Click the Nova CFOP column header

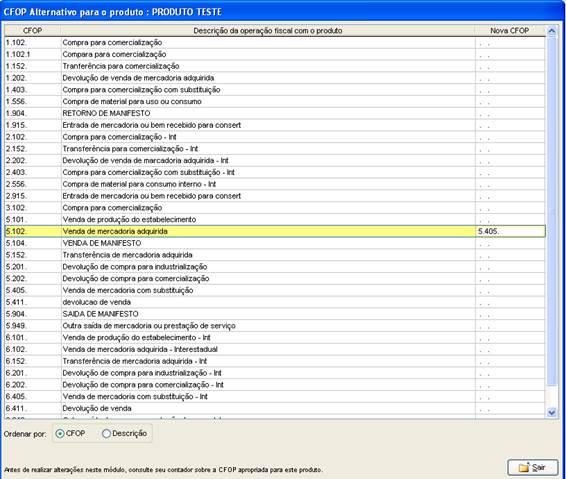[509, 31]
